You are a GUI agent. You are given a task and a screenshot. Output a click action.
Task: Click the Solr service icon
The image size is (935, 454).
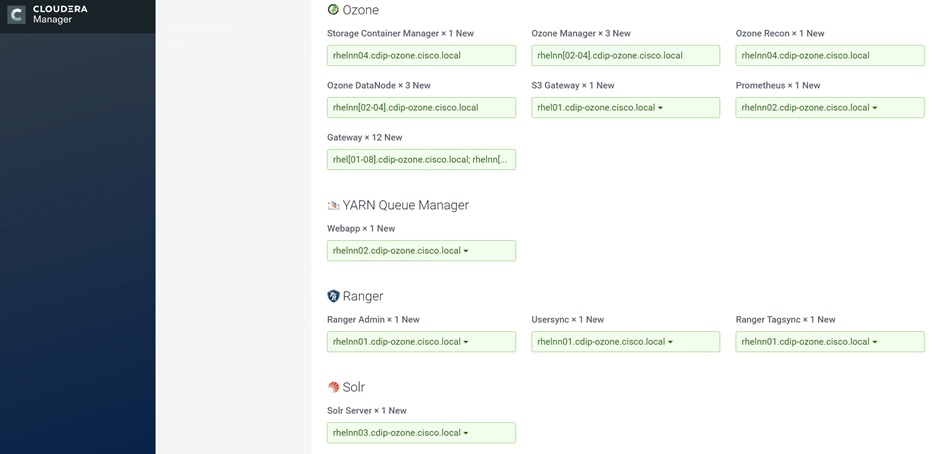click(x=333, y=387)
